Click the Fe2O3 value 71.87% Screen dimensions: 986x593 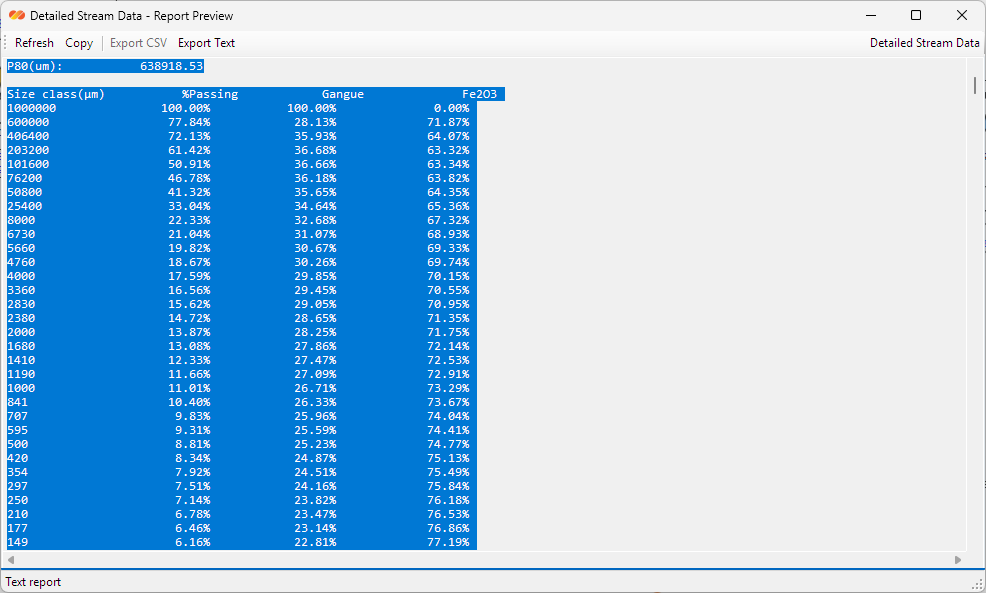pos(448,122)
